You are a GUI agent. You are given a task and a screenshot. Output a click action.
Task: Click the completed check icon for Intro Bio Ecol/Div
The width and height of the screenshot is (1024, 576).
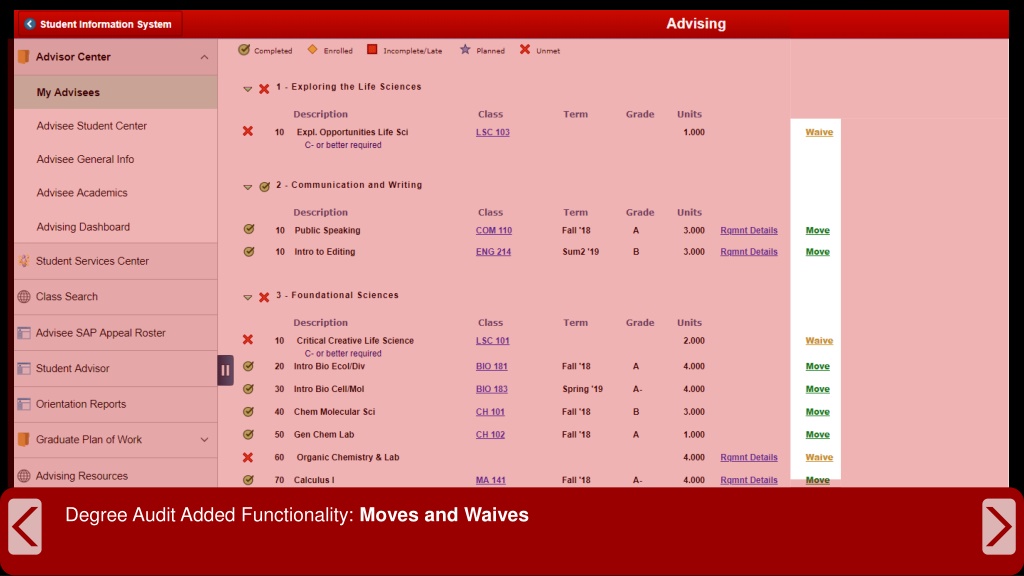pos(248,366)
